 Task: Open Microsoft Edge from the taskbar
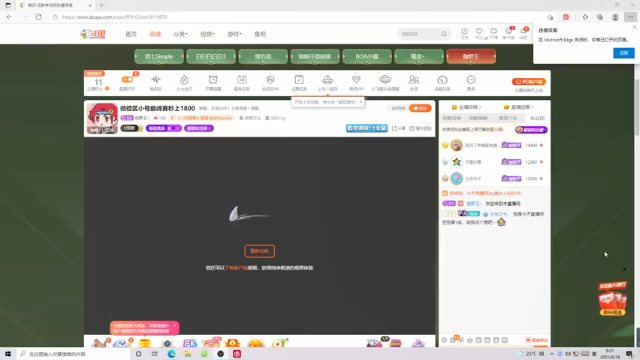point(171,354)
